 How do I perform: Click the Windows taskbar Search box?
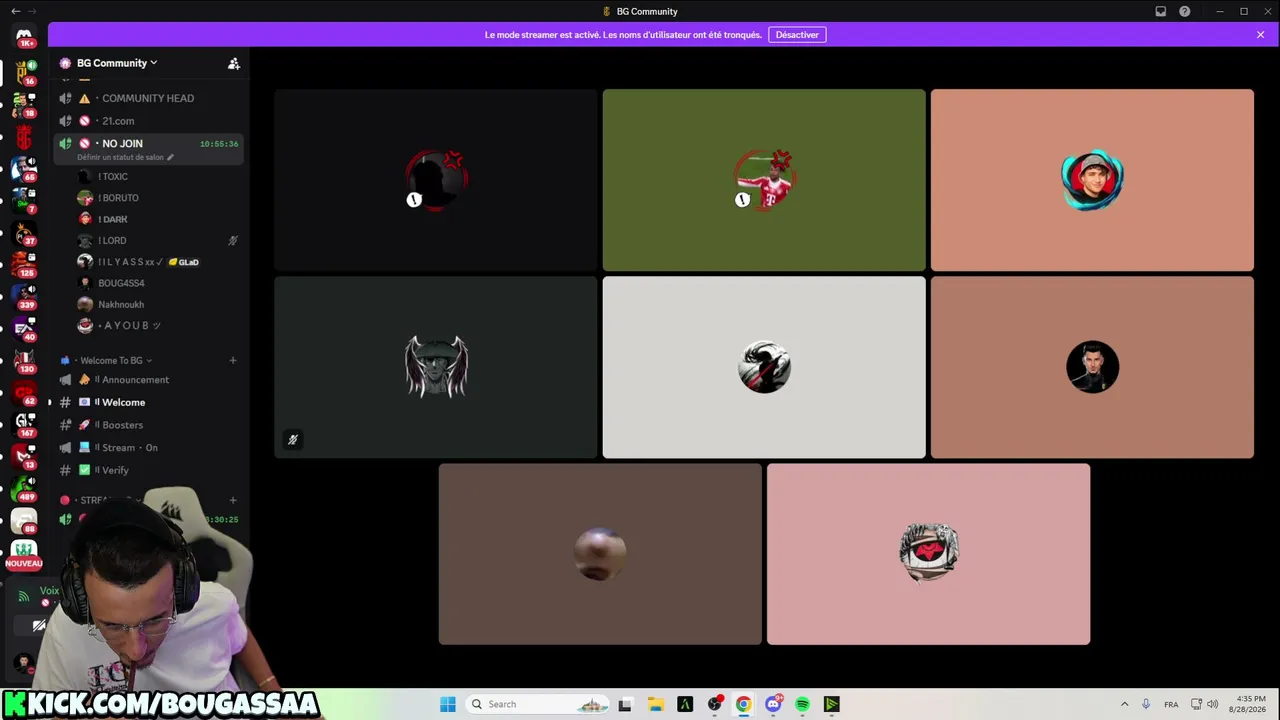pos(538,704)
